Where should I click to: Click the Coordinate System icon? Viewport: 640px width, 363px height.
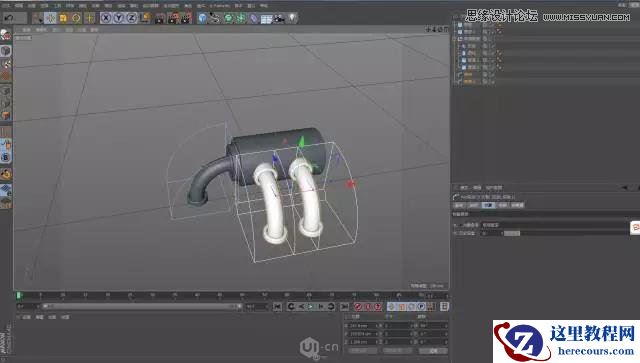[145, 18]
